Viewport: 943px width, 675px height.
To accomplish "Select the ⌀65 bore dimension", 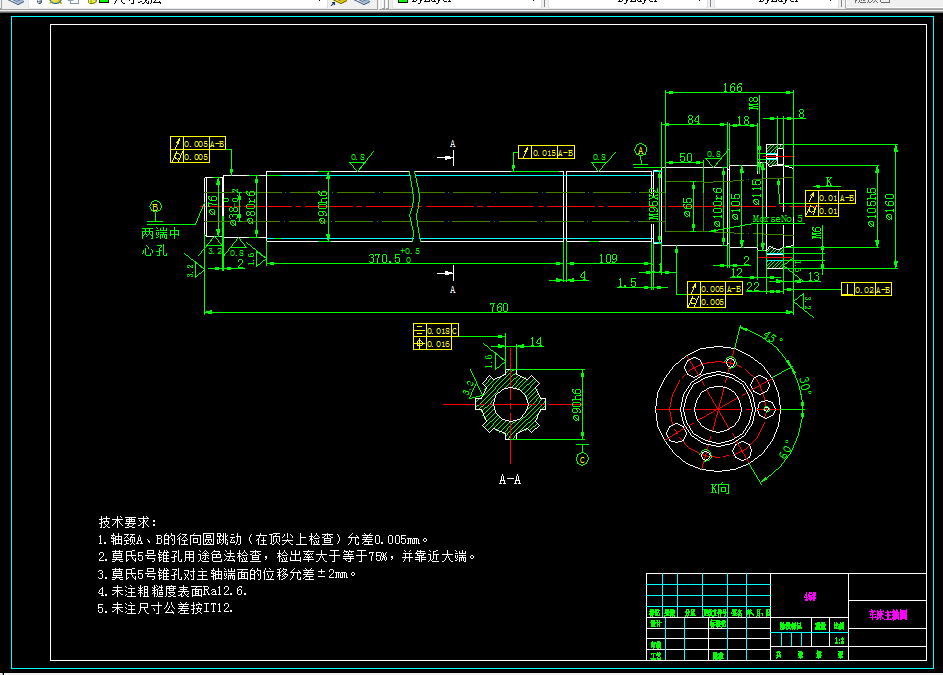I will pyautogui.click(x=688, y=207).
